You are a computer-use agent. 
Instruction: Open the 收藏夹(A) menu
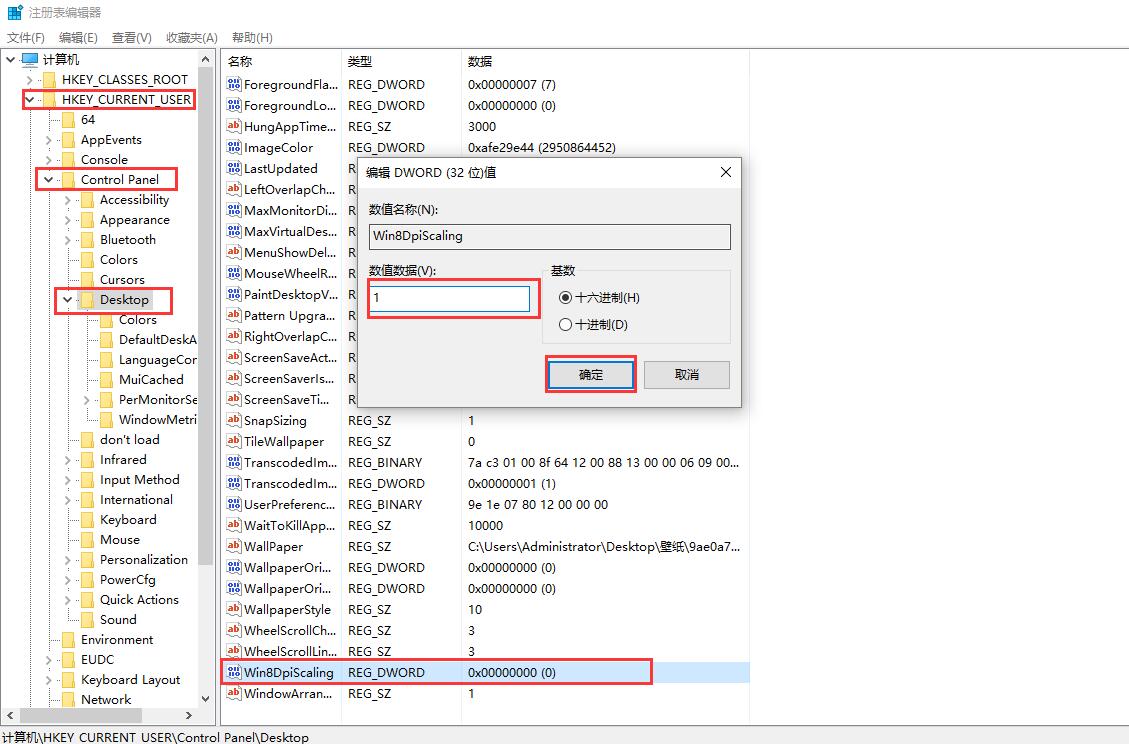pos(190,37)
